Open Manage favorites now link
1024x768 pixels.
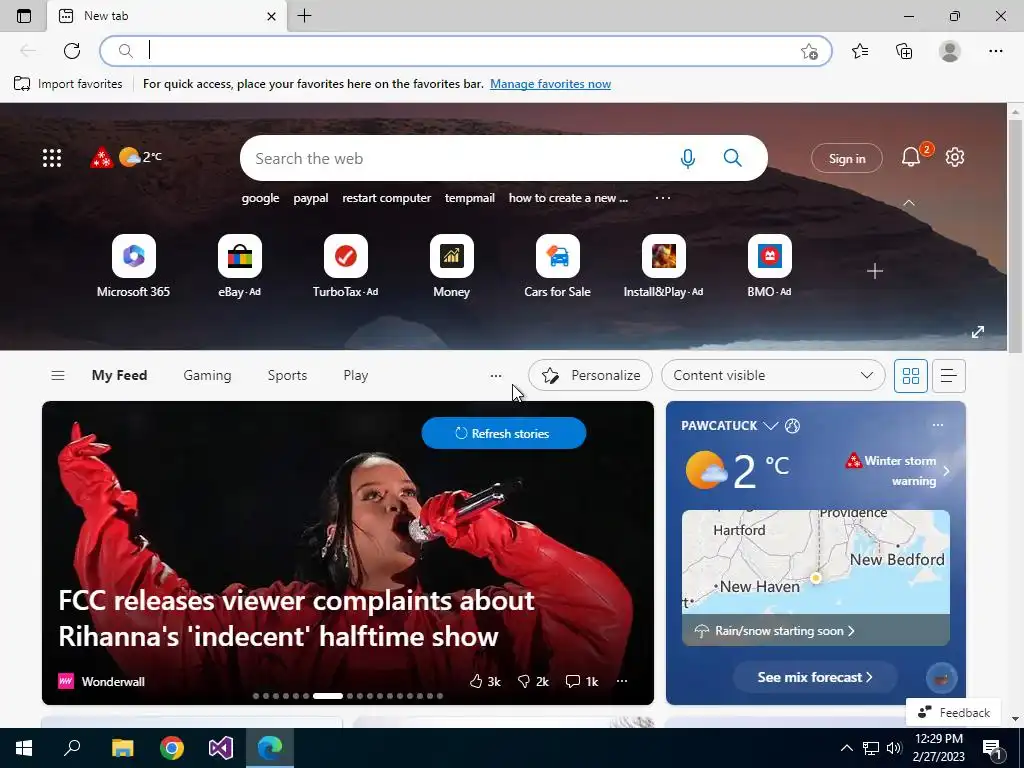(551, 84)
